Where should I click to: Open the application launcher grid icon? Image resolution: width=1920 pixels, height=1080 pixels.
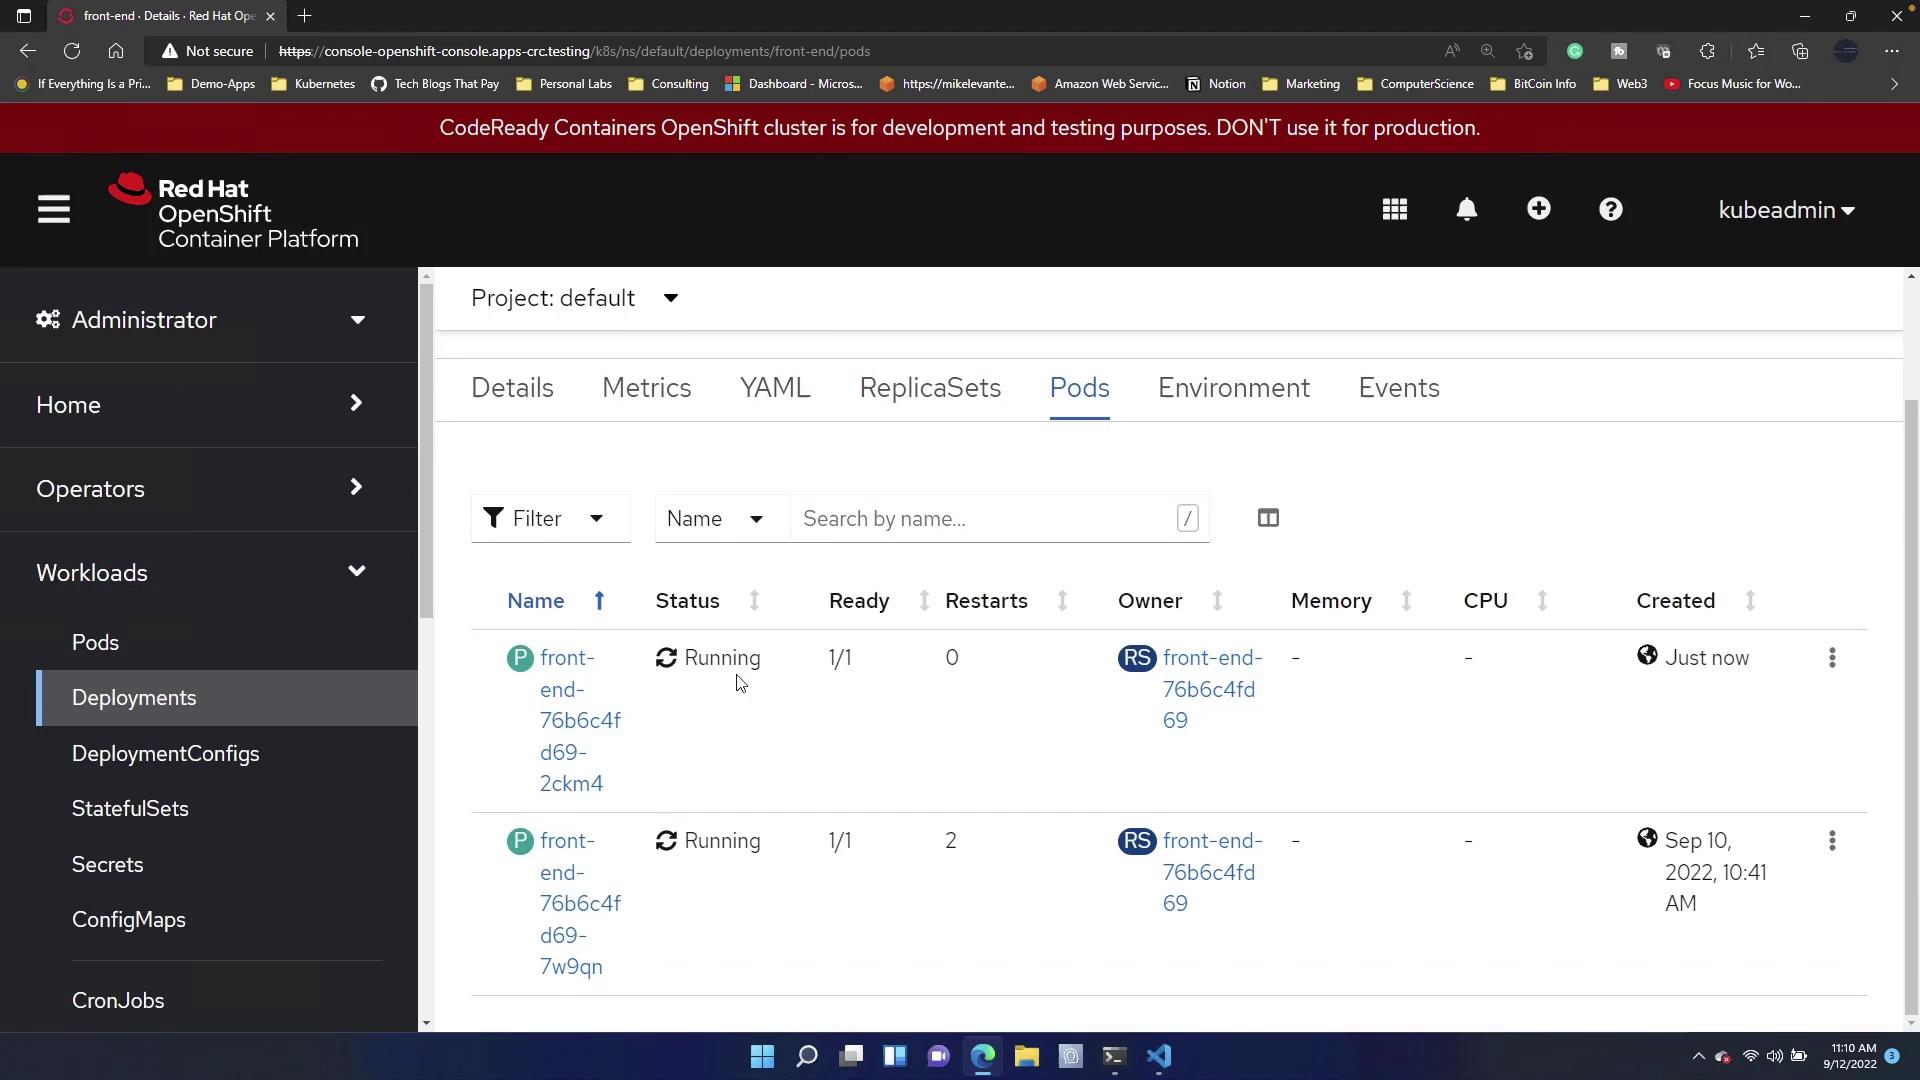[x=1395, y=210]
